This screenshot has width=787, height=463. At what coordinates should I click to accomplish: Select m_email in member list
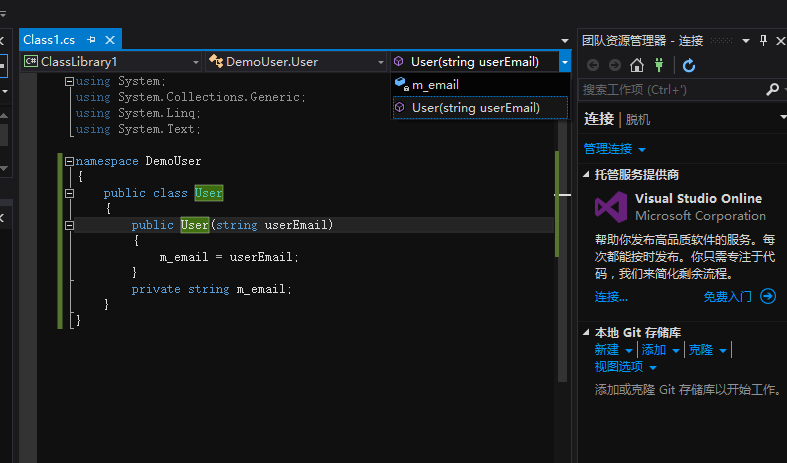pyautogui.click(x=480, y=85)
